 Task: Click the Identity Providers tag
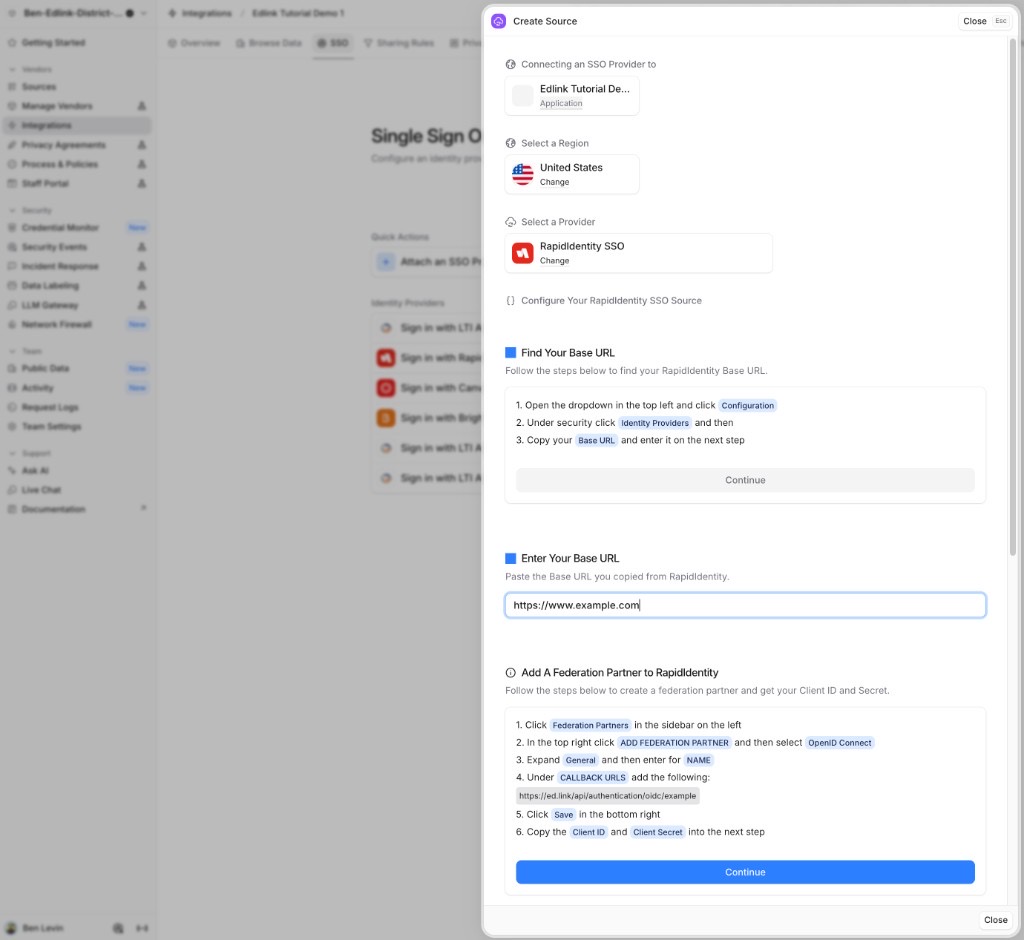pos(655,423)
